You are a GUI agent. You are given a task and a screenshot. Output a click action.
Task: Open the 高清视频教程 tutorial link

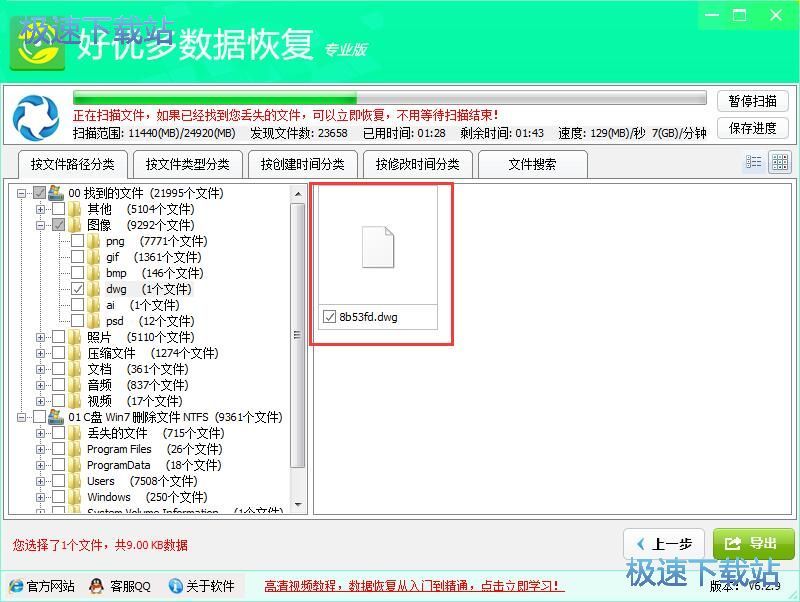pos(414,586)
